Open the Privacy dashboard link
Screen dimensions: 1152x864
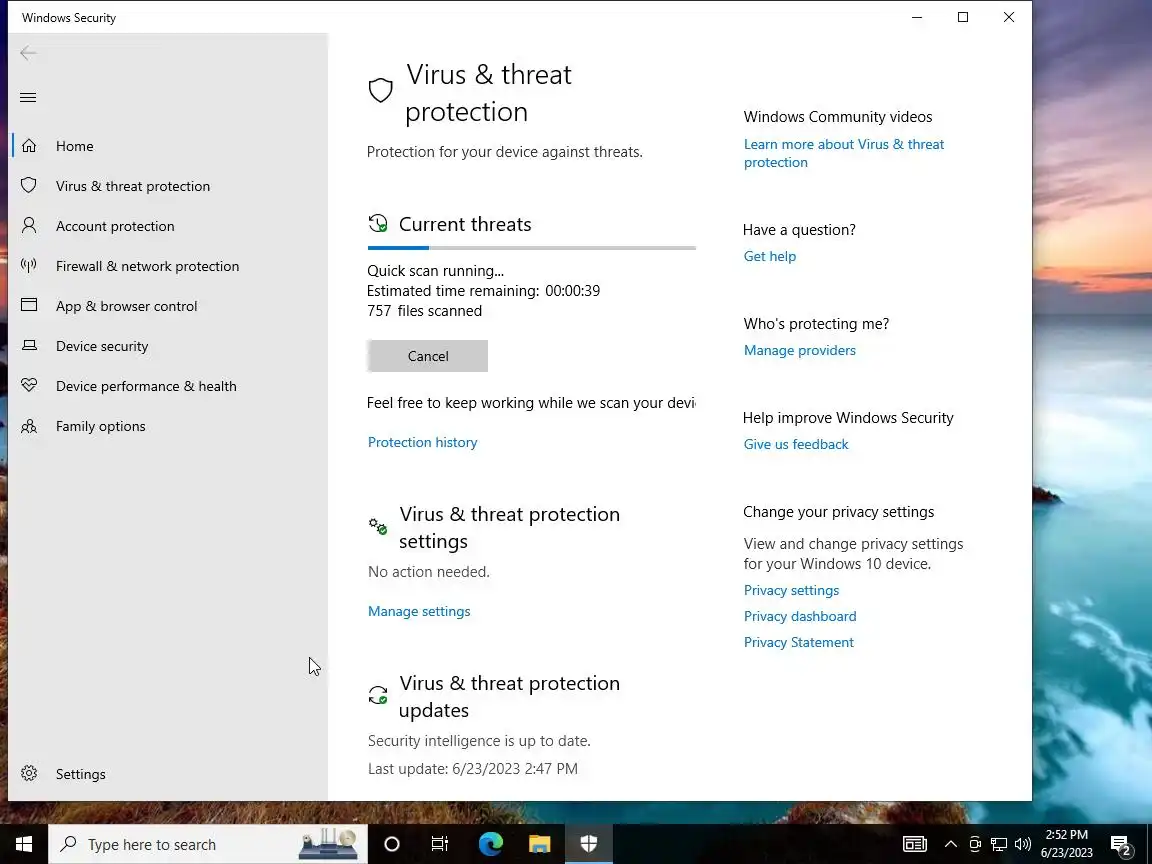(x=800, y=616)
